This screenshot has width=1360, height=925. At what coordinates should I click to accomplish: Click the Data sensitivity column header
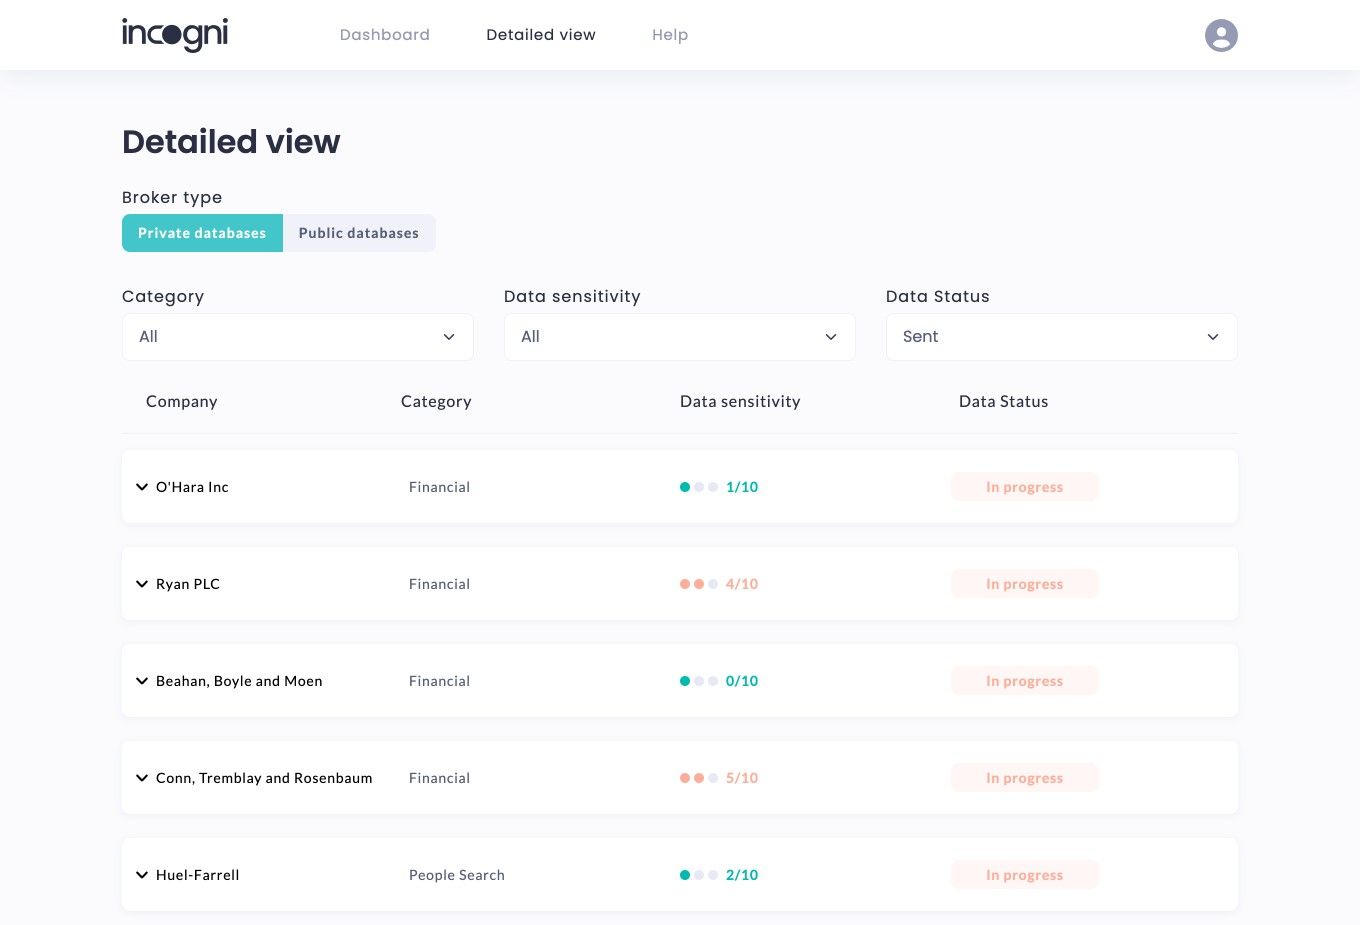pyautogui.click(x=740, y=401)
